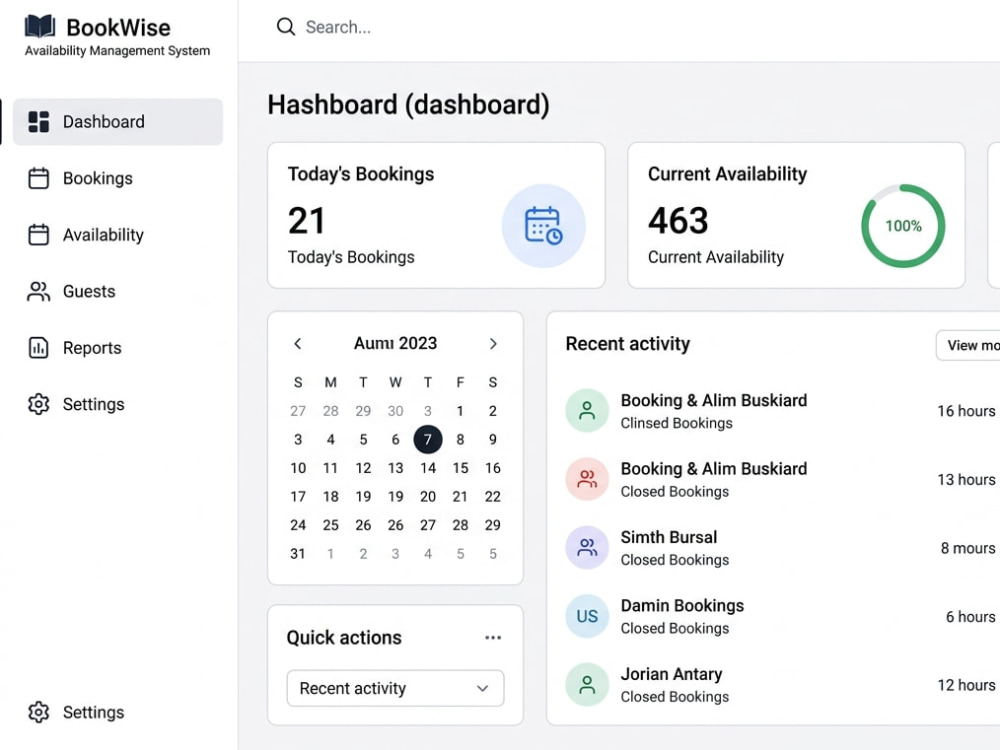Select greyed day 30 of previous month
Screen dimensions: 1000x750
pyautogui.click(x=395, y=411)
